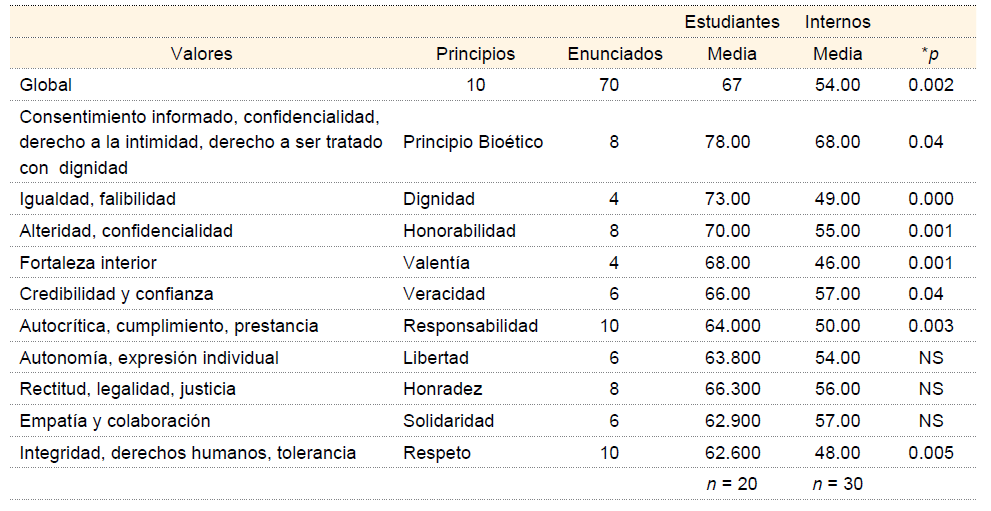Select the 'n = 30' sample size

[x=837, y=484]
